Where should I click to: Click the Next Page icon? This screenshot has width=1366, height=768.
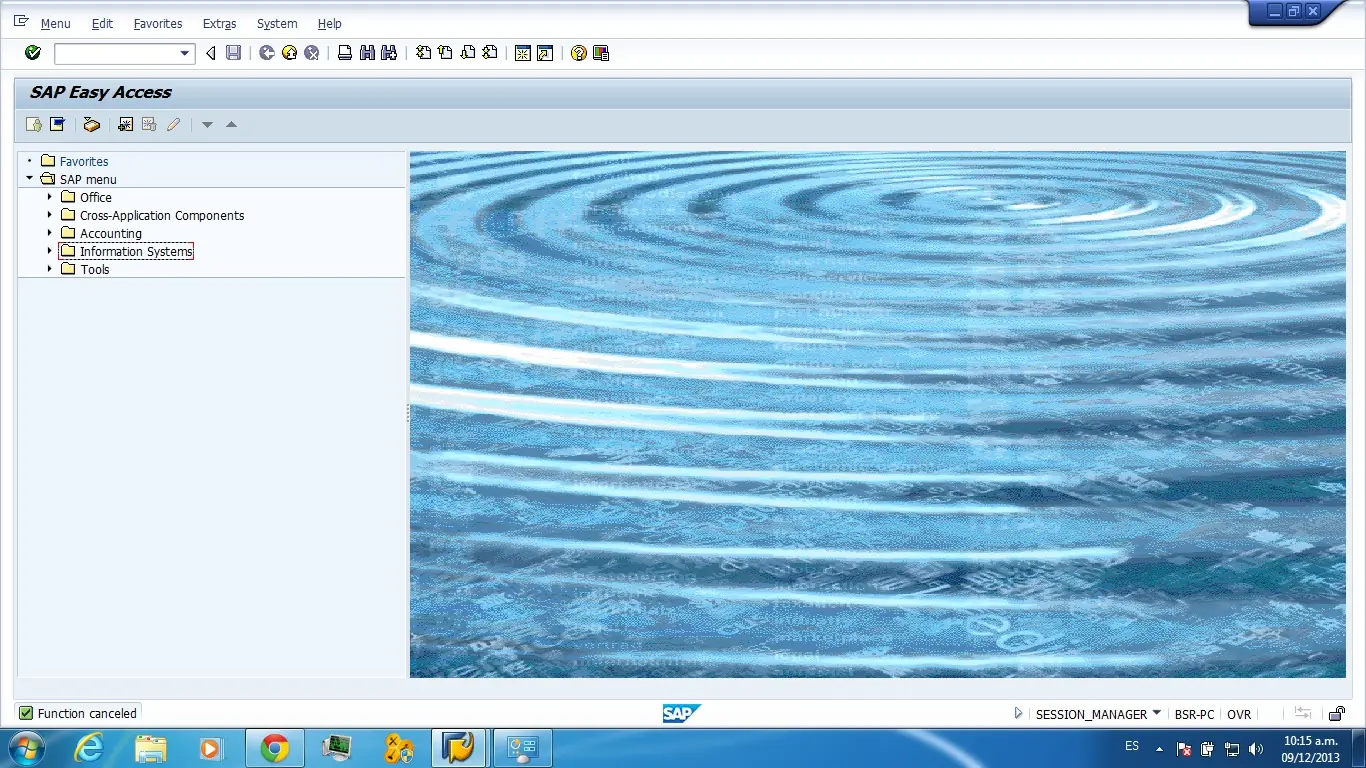467,53
